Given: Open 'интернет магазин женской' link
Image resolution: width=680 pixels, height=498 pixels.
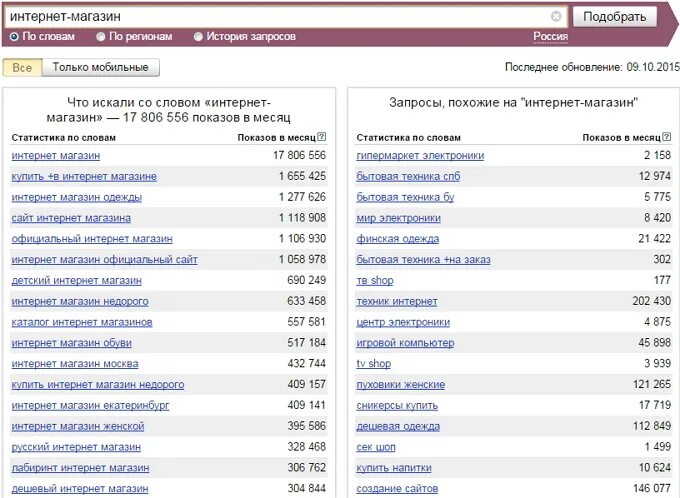Looking at the screenshot, I should coord(78,426).
